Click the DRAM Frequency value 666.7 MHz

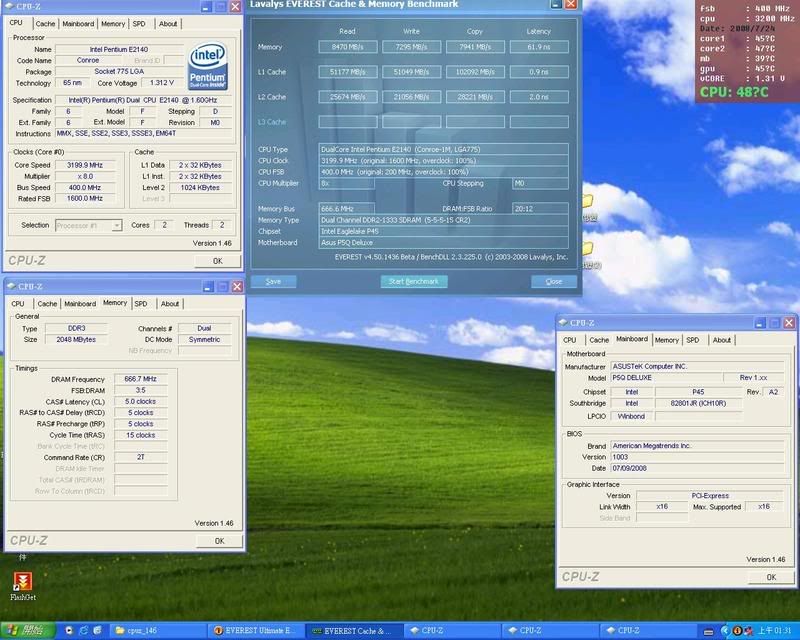coord(140,379)
